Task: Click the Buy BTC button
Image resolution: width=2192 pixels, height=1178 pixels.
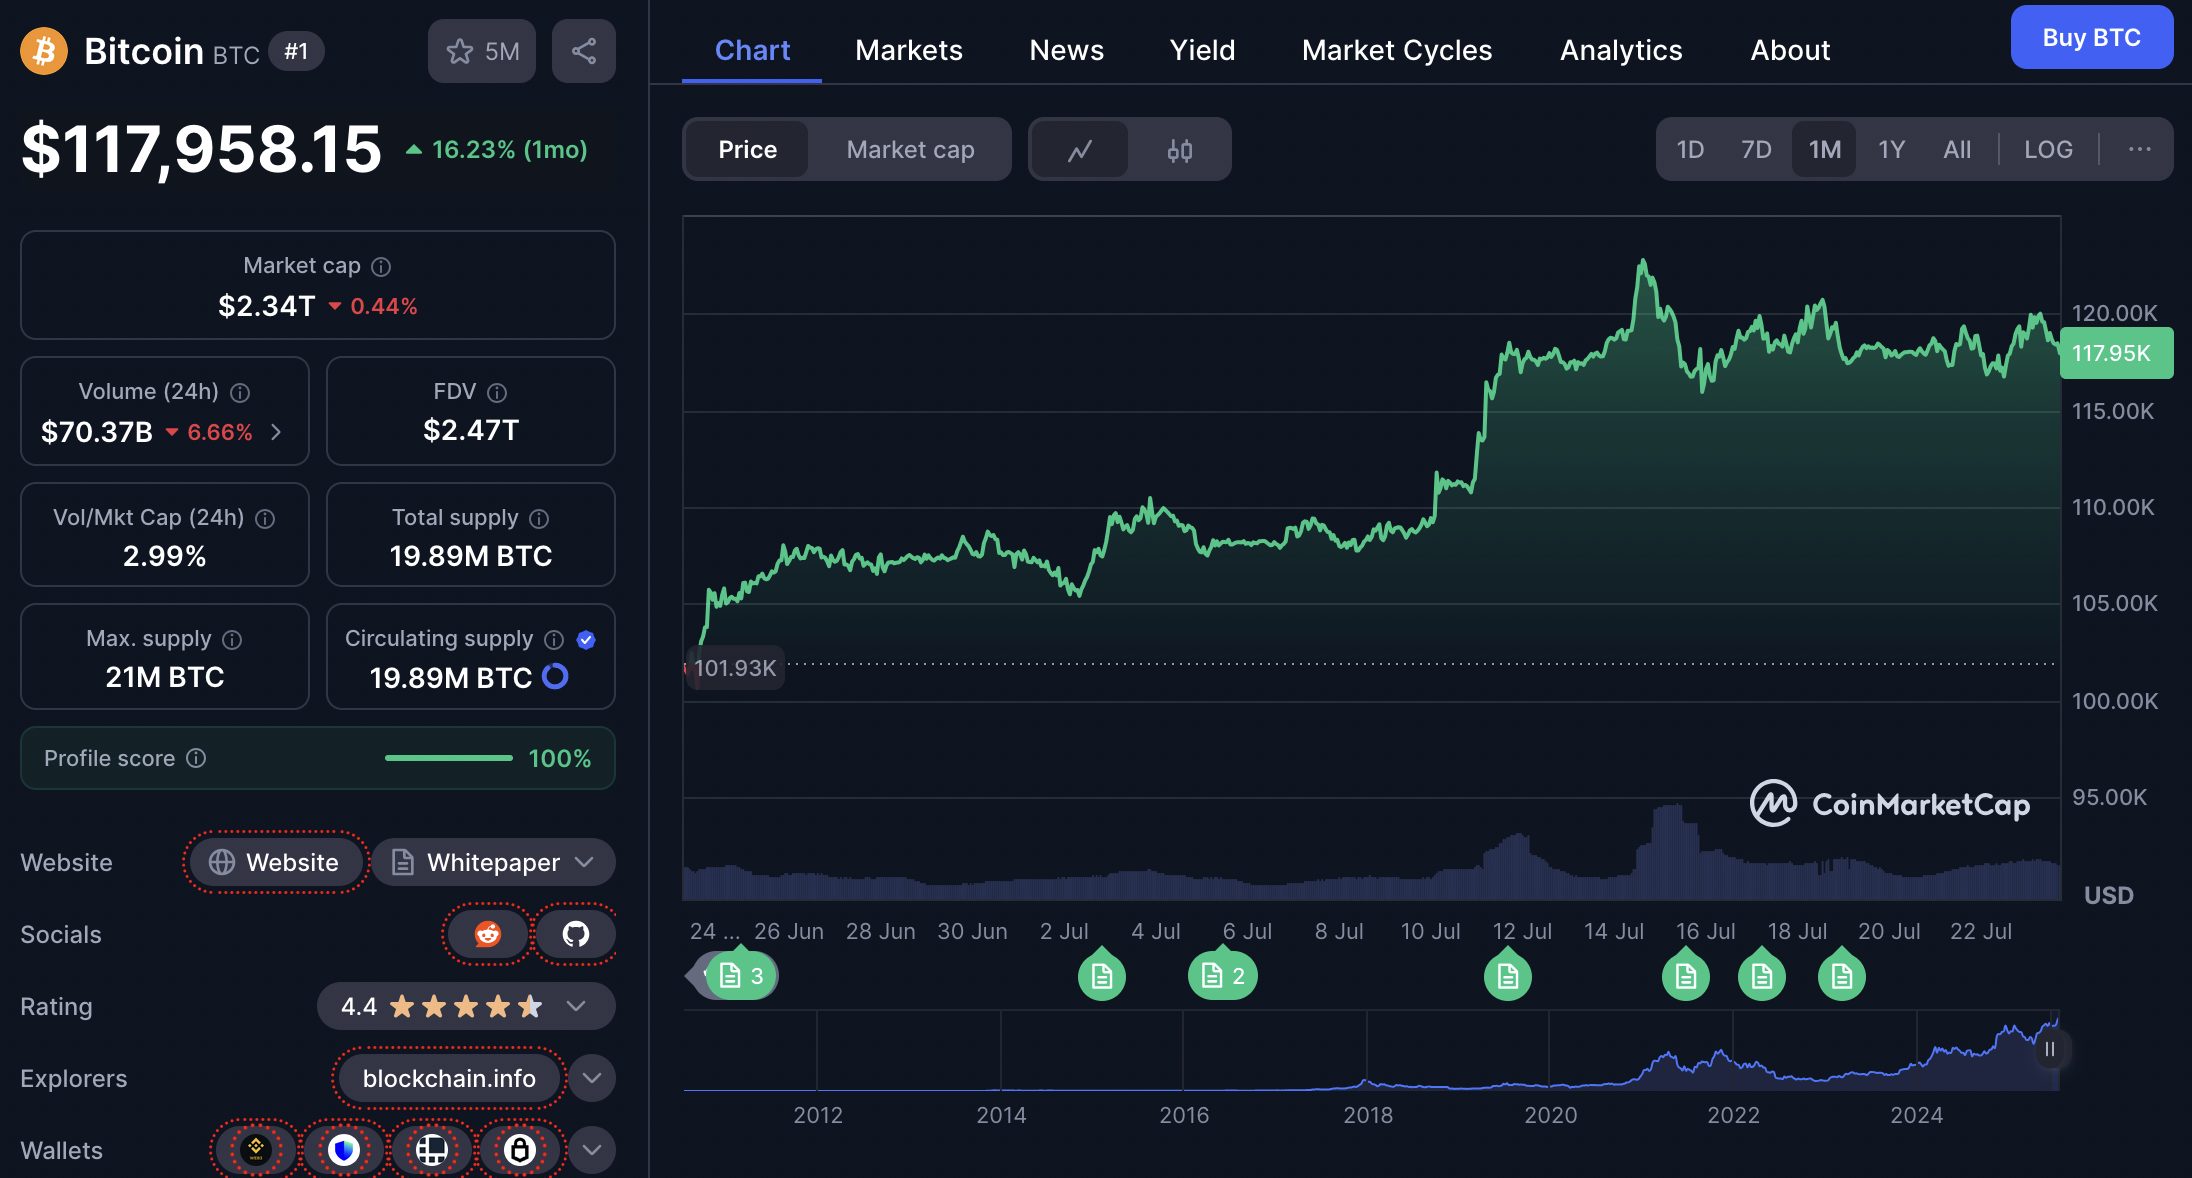Action: click(x=2092, y=37)
